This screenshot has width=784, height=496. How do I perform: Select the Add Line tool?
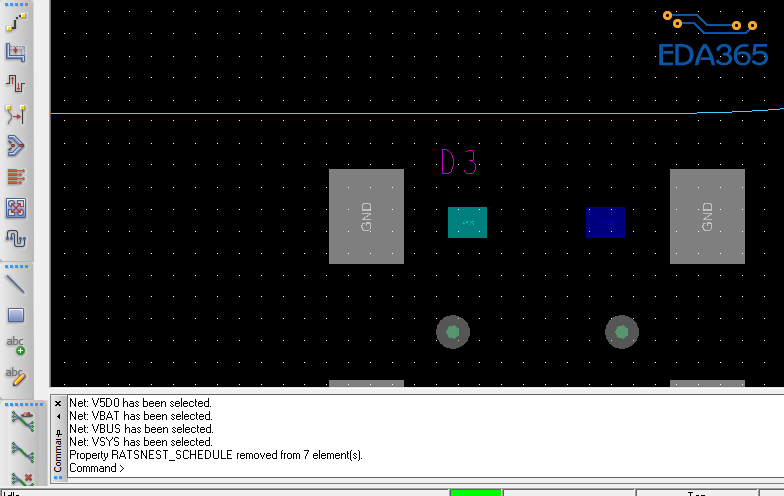[16, 284]
